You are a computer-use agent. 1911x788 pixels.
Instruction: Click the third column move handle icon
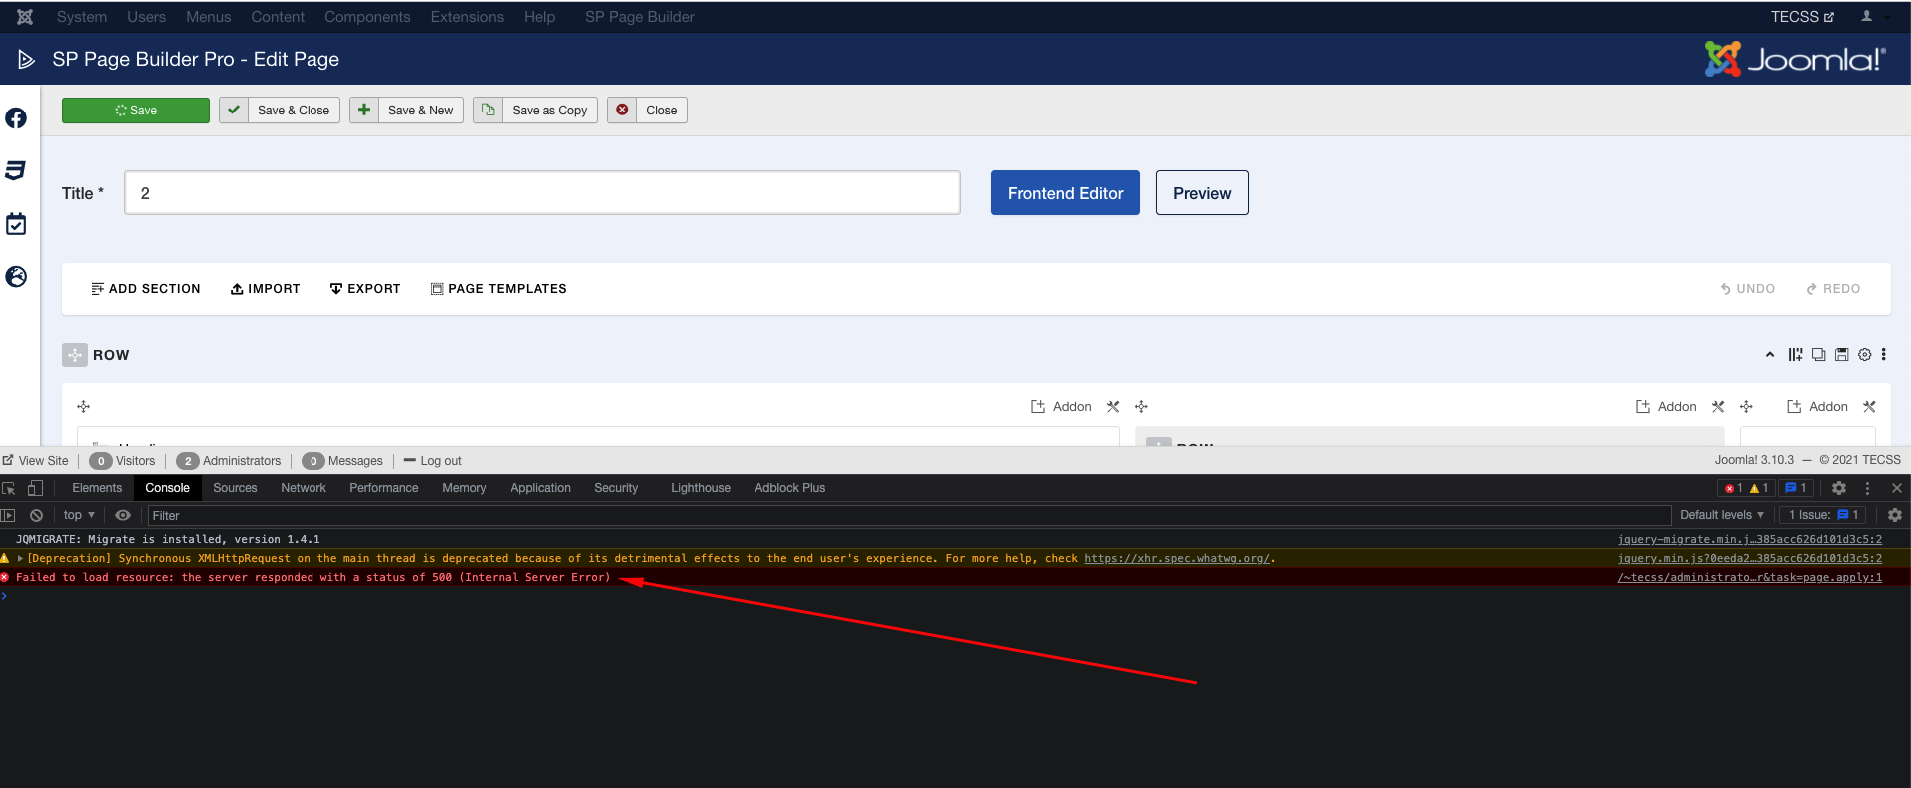point(1746,407)
